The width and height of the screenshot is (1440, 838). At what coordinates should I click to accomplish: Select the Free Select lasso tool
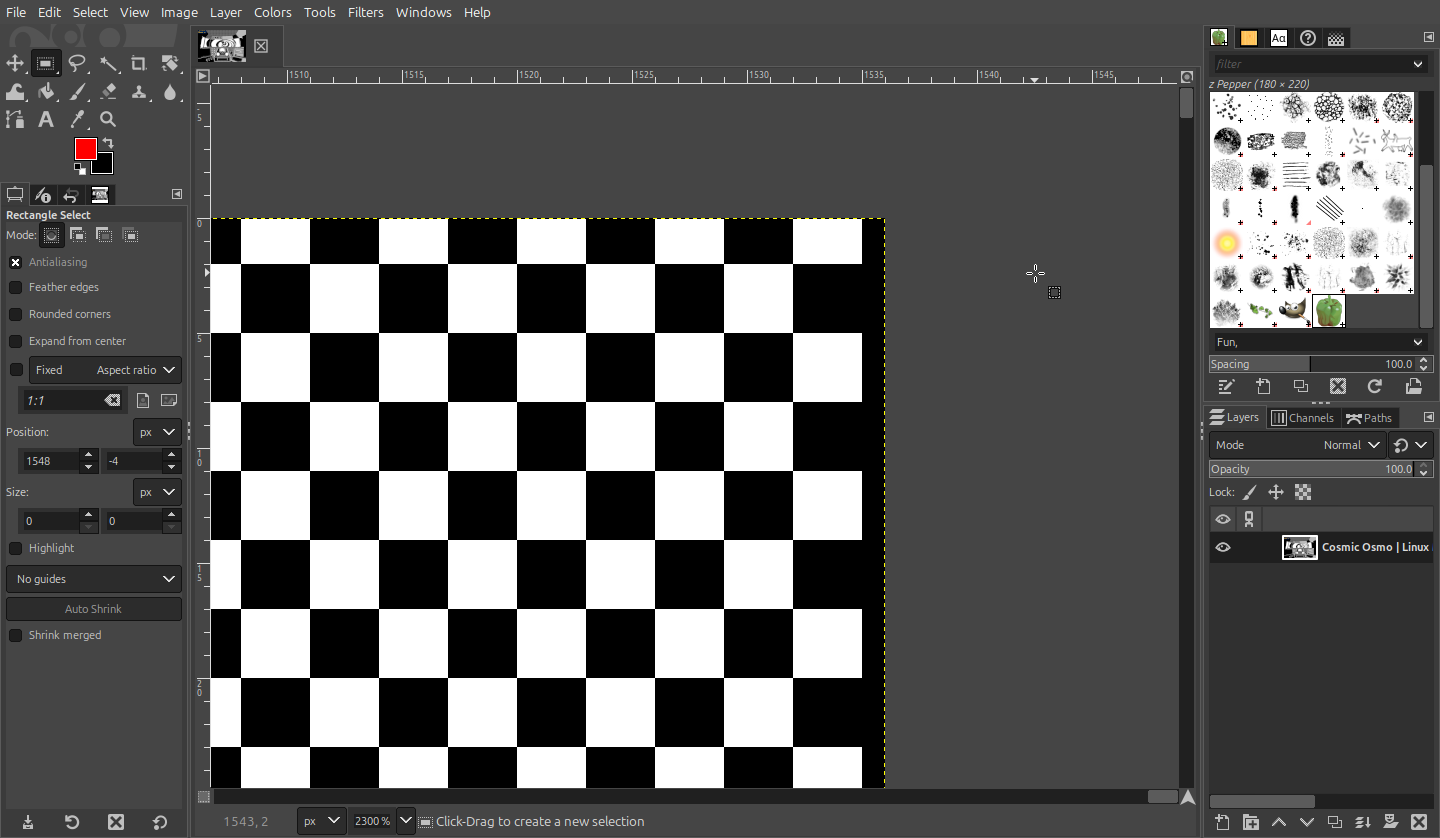[77, 64]
